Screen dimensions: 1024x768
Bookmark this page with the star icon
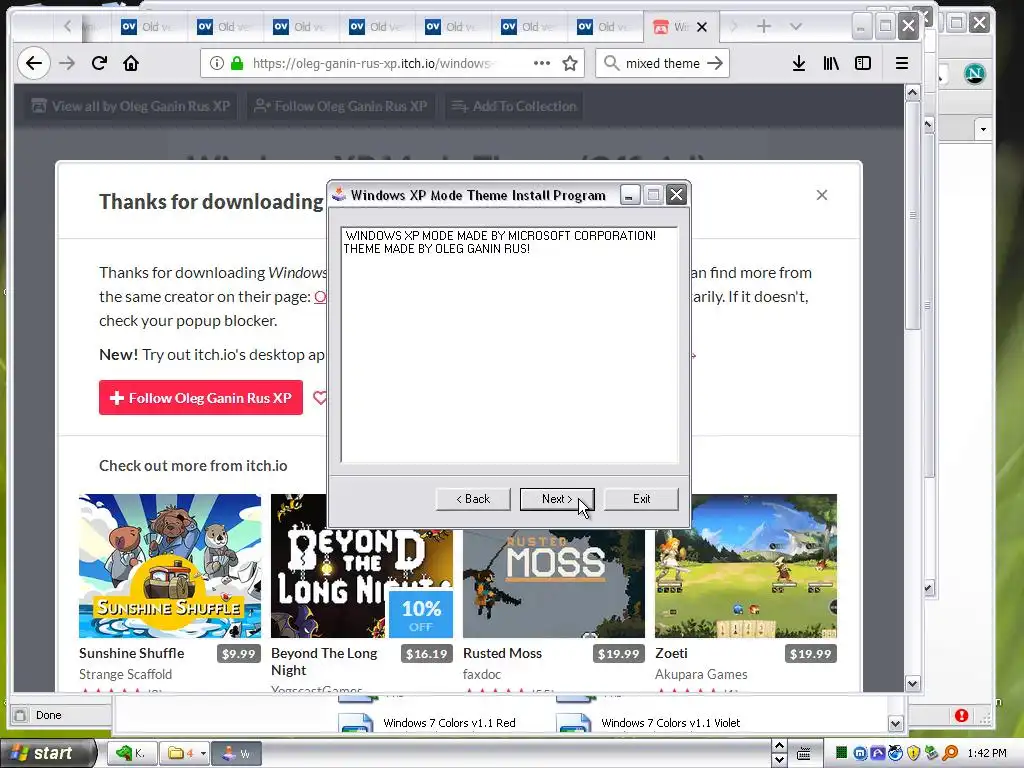(x=570, y=63)
